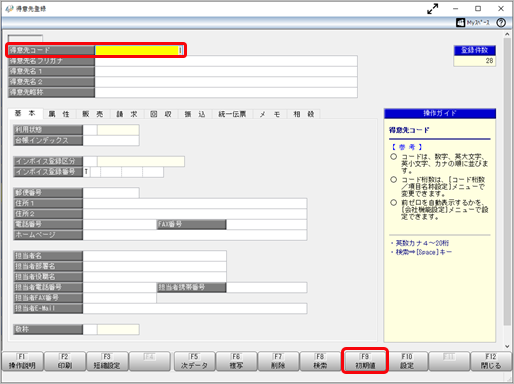The image size is (514, 384).
Task: Click the F6 複写 copy button
Action: tap(236, 361)
